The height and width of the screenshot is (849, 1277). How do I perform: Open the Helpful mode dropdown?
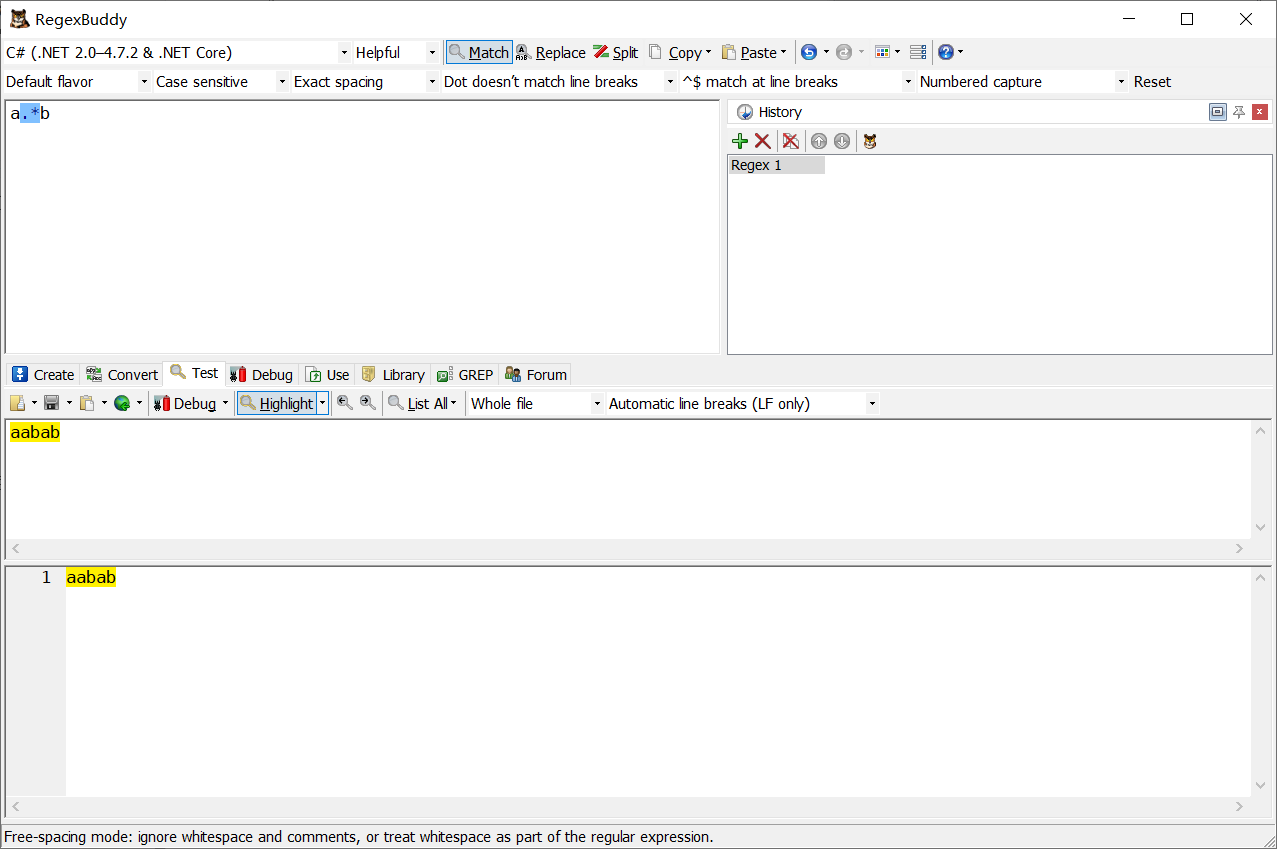coord(396,52)
